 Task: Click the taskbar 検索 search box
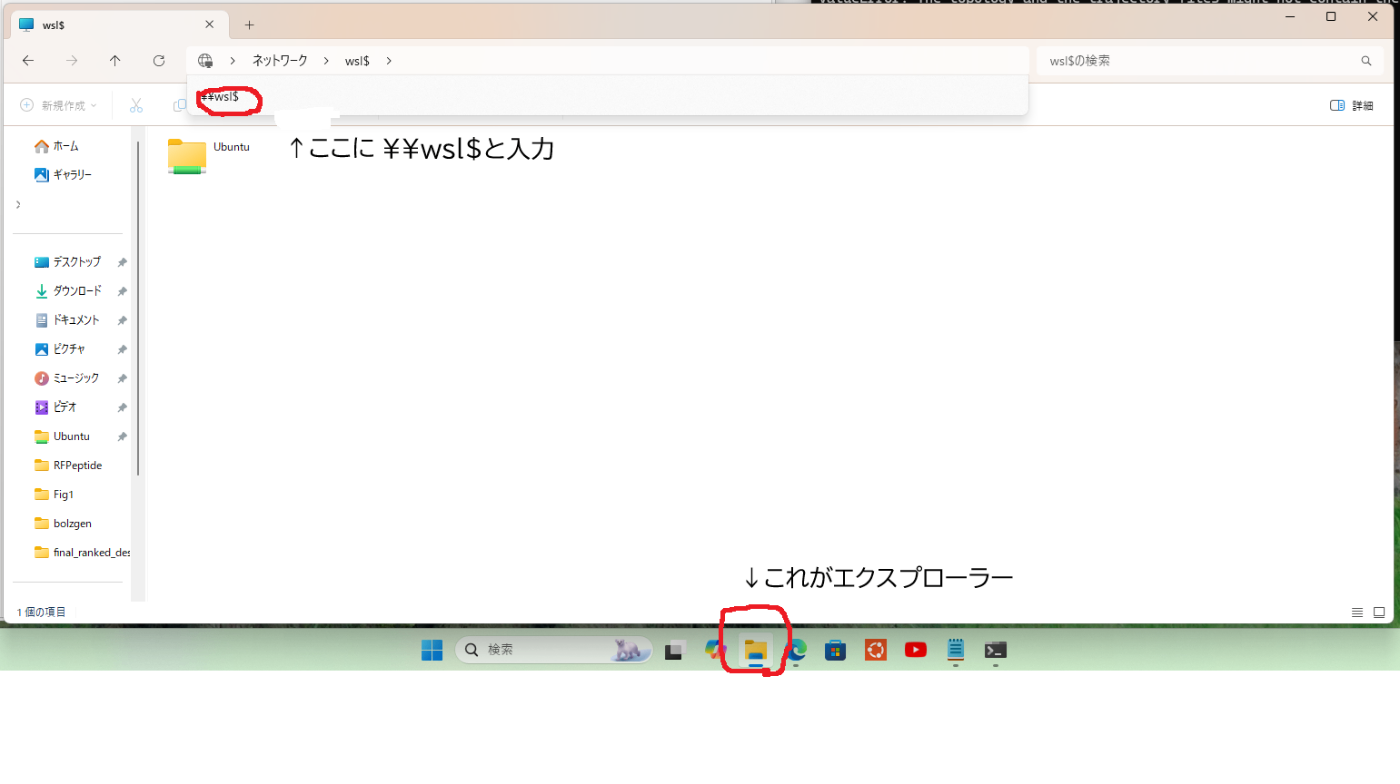[553, 650]
